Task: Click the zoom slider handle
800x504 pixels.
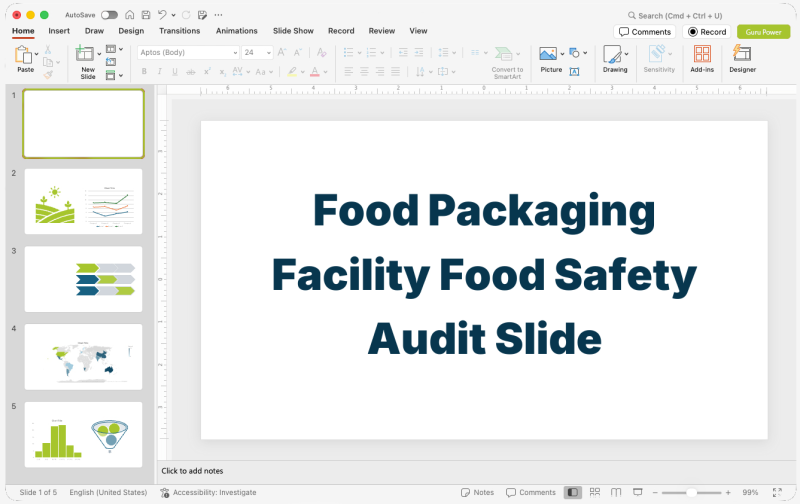Action: point(691,492)
